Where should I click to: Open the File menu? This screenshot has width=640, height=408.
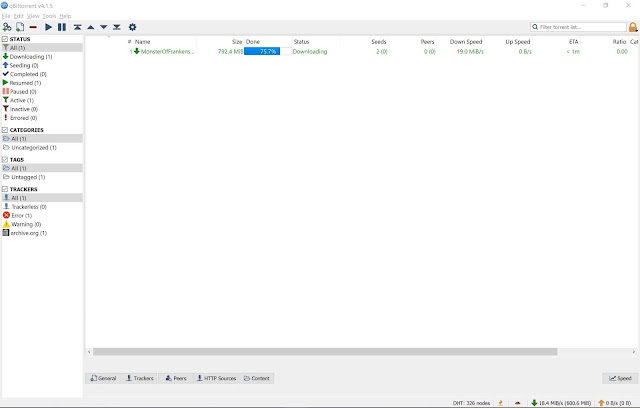pos(6,16)
